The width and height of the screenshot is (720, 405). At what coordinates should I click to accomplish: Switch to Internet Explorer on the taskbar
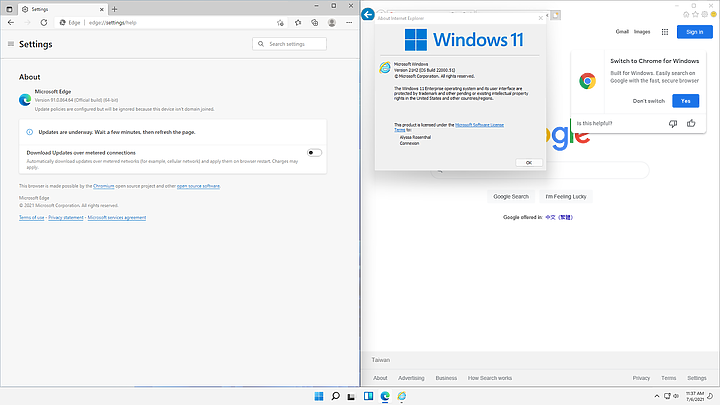(x=402, y=396)
